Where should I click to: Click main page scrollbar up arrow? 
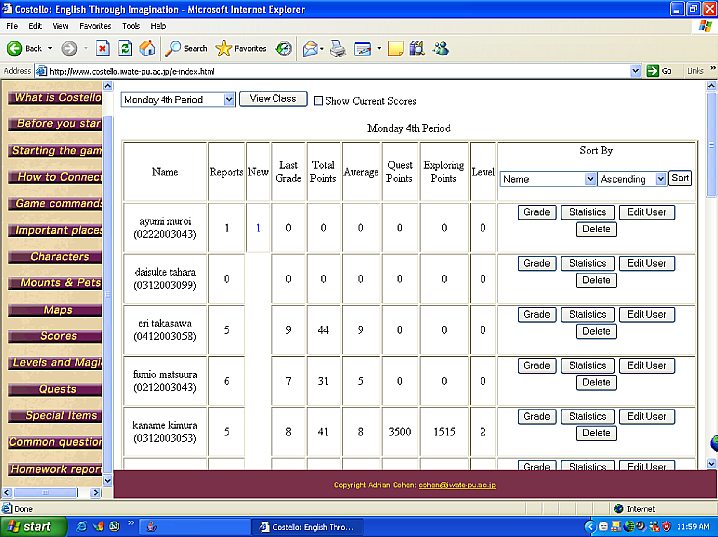(711, 86)
